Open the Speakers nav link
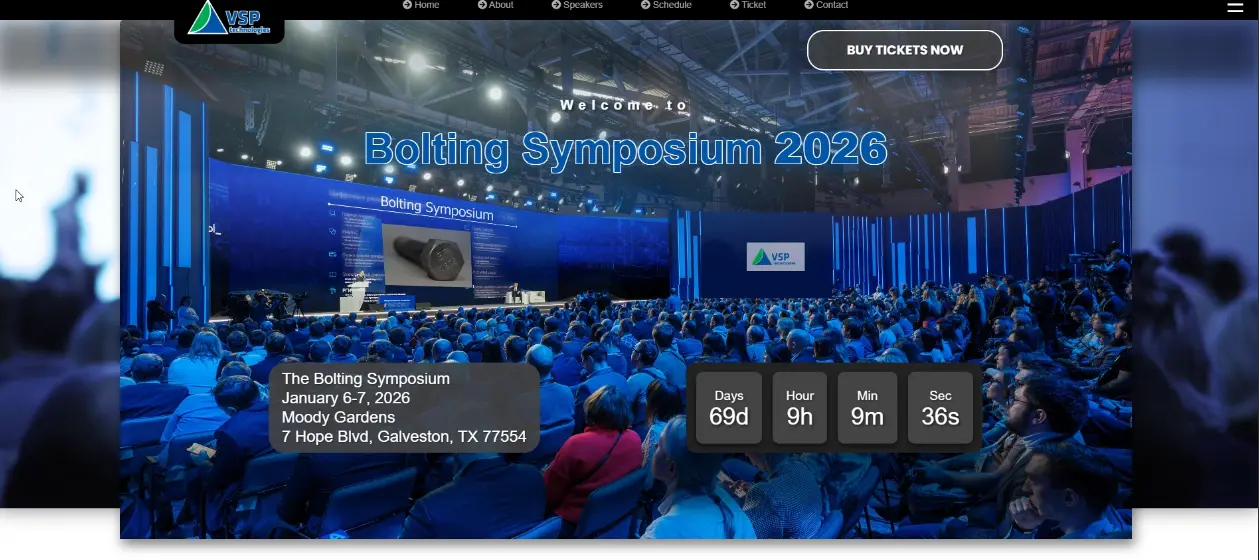 577,5
